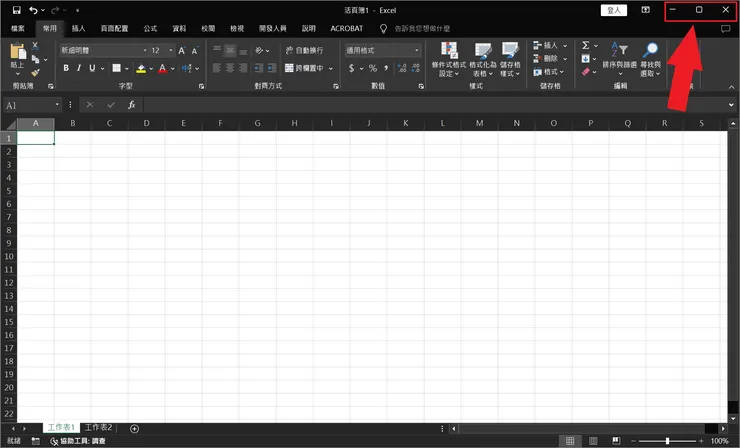Click the Save icon in quick access toolbar

(17, 10)
